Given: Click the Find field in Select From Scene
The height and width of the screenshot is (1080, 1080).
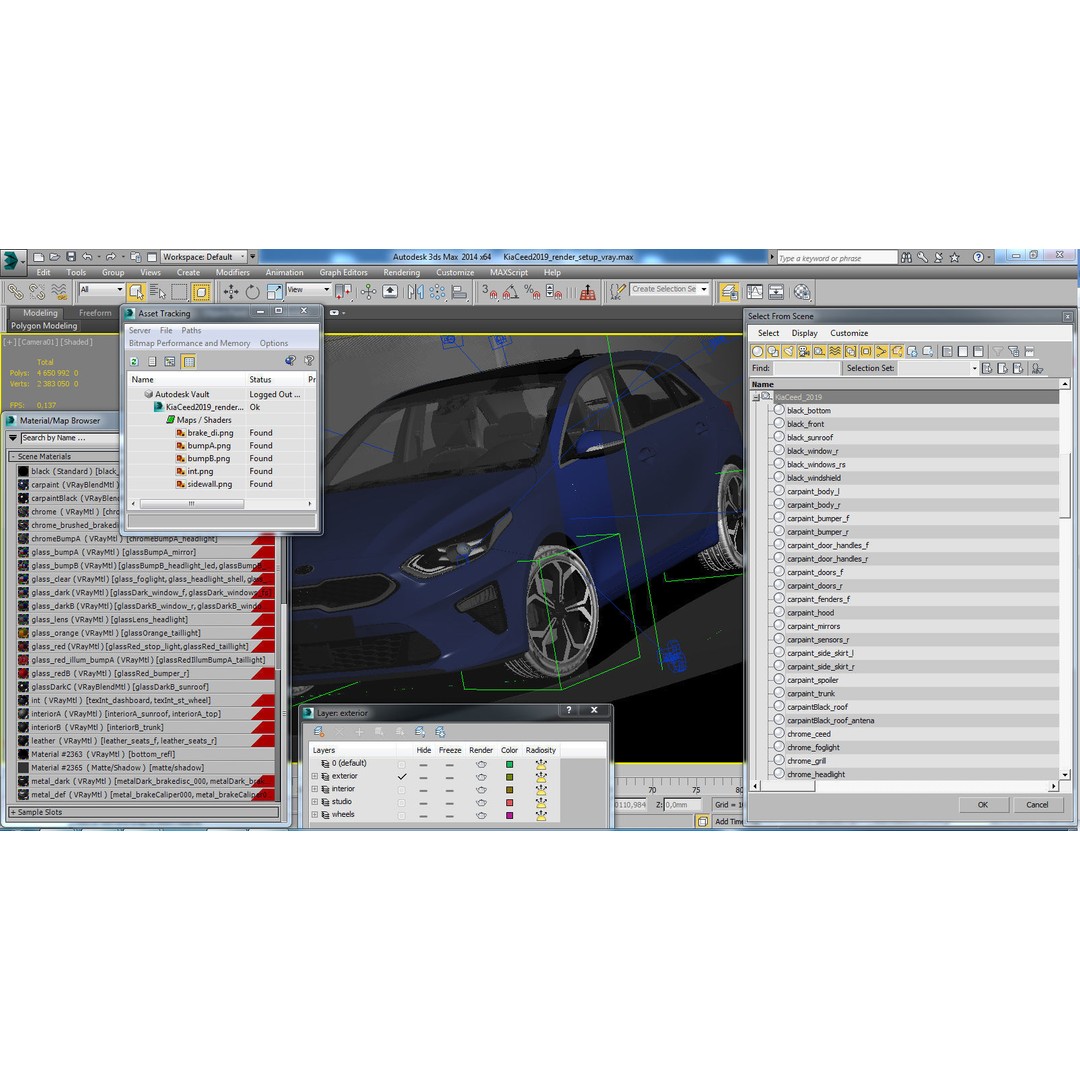Looking at the screenshot, I should [806, 368].
